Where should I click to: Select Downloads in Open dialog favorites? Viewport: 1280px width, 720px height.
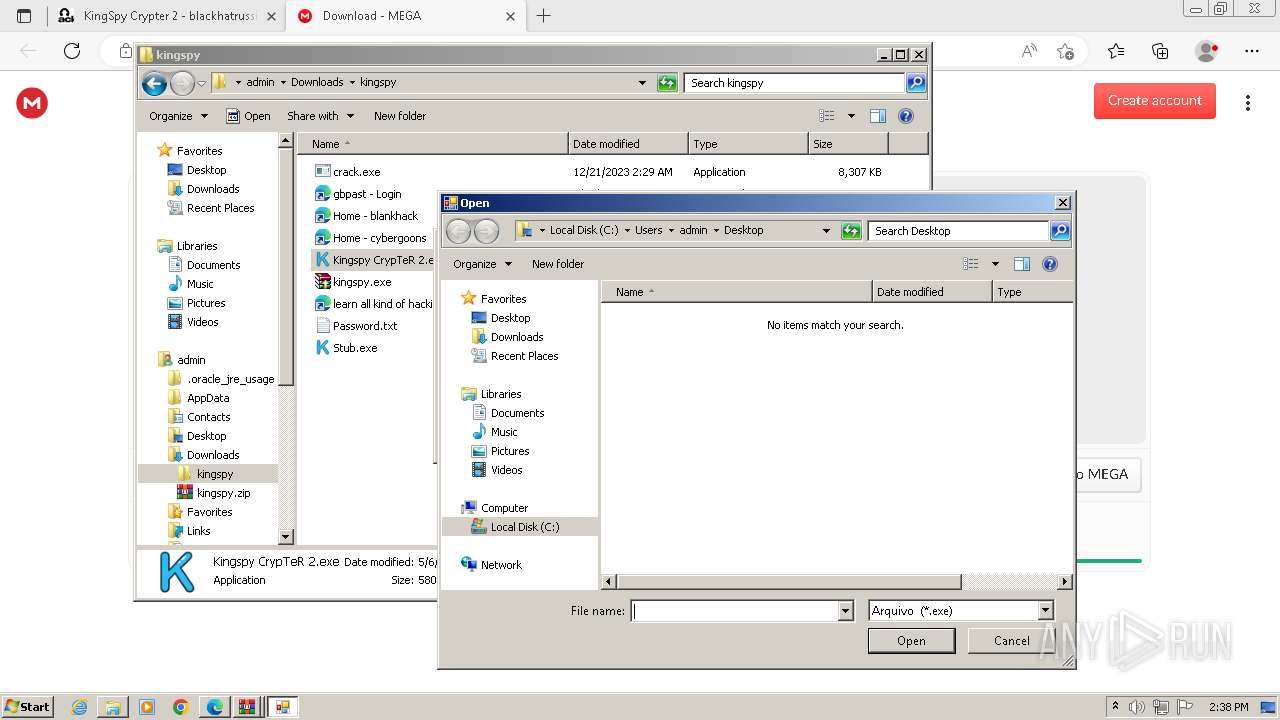pos(507,337)
